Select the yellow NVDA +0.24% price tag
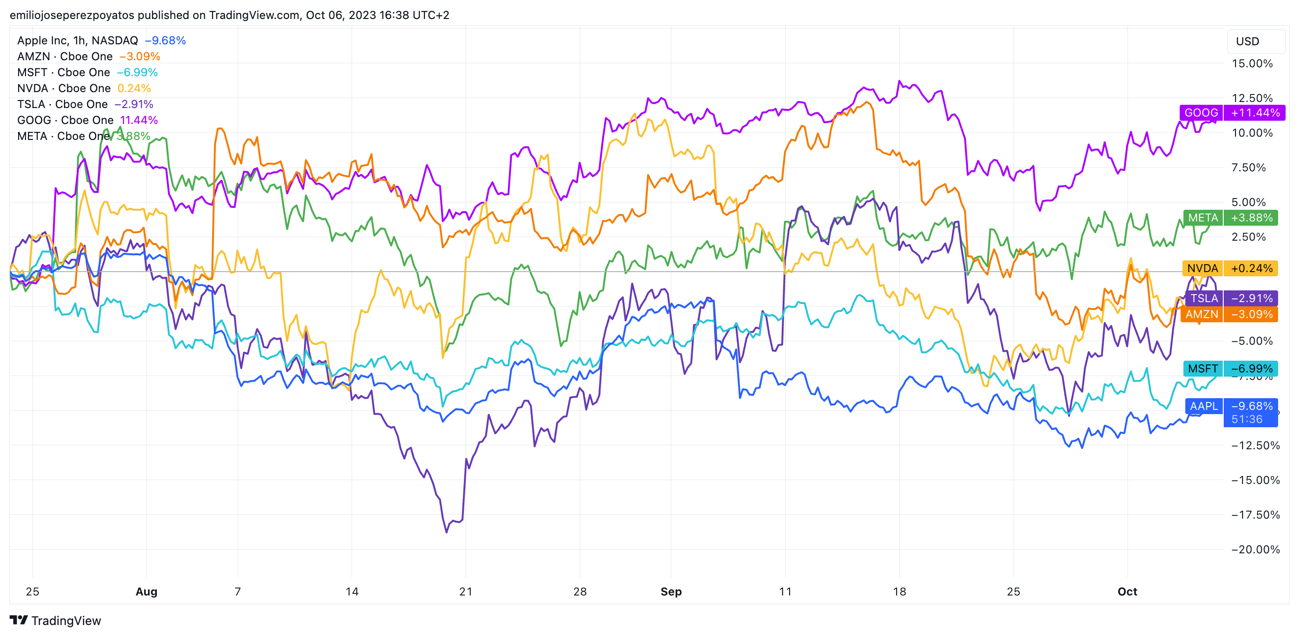 (x=1229, y=268)
